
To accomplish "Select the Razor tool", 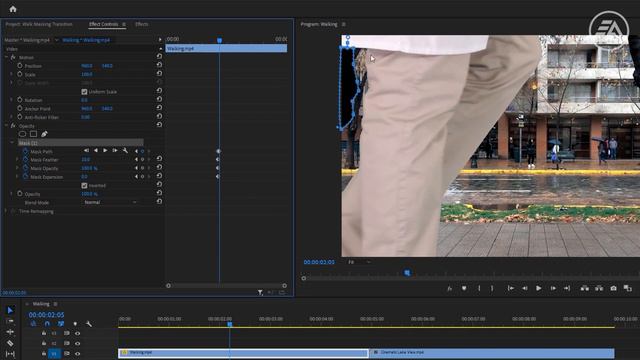I will click(x=10, y=343).
